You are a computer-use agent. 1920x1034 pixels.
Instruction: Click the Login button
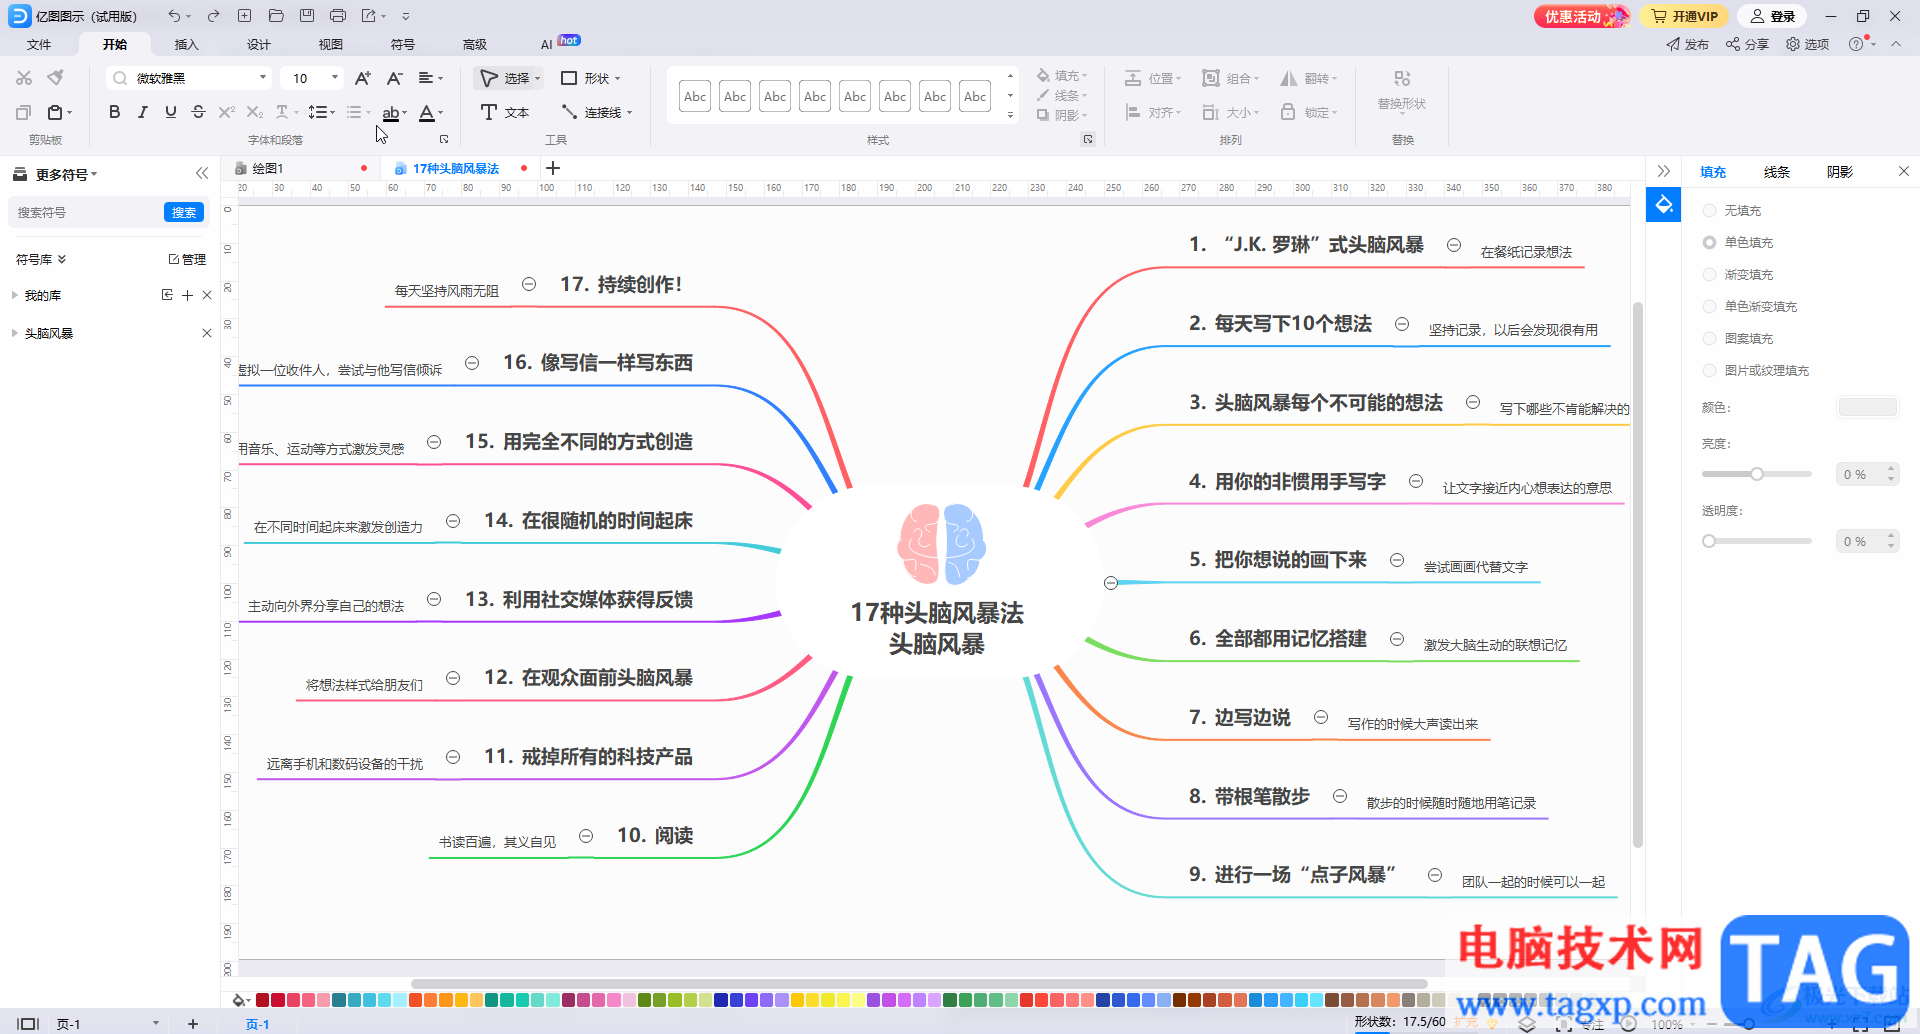tap(1772, 16)
